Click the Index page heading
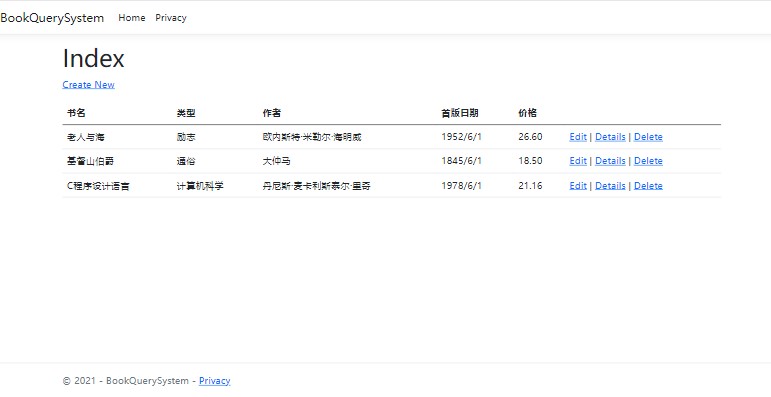Viewport: 771px width, 397px height. tap(93, 59)
